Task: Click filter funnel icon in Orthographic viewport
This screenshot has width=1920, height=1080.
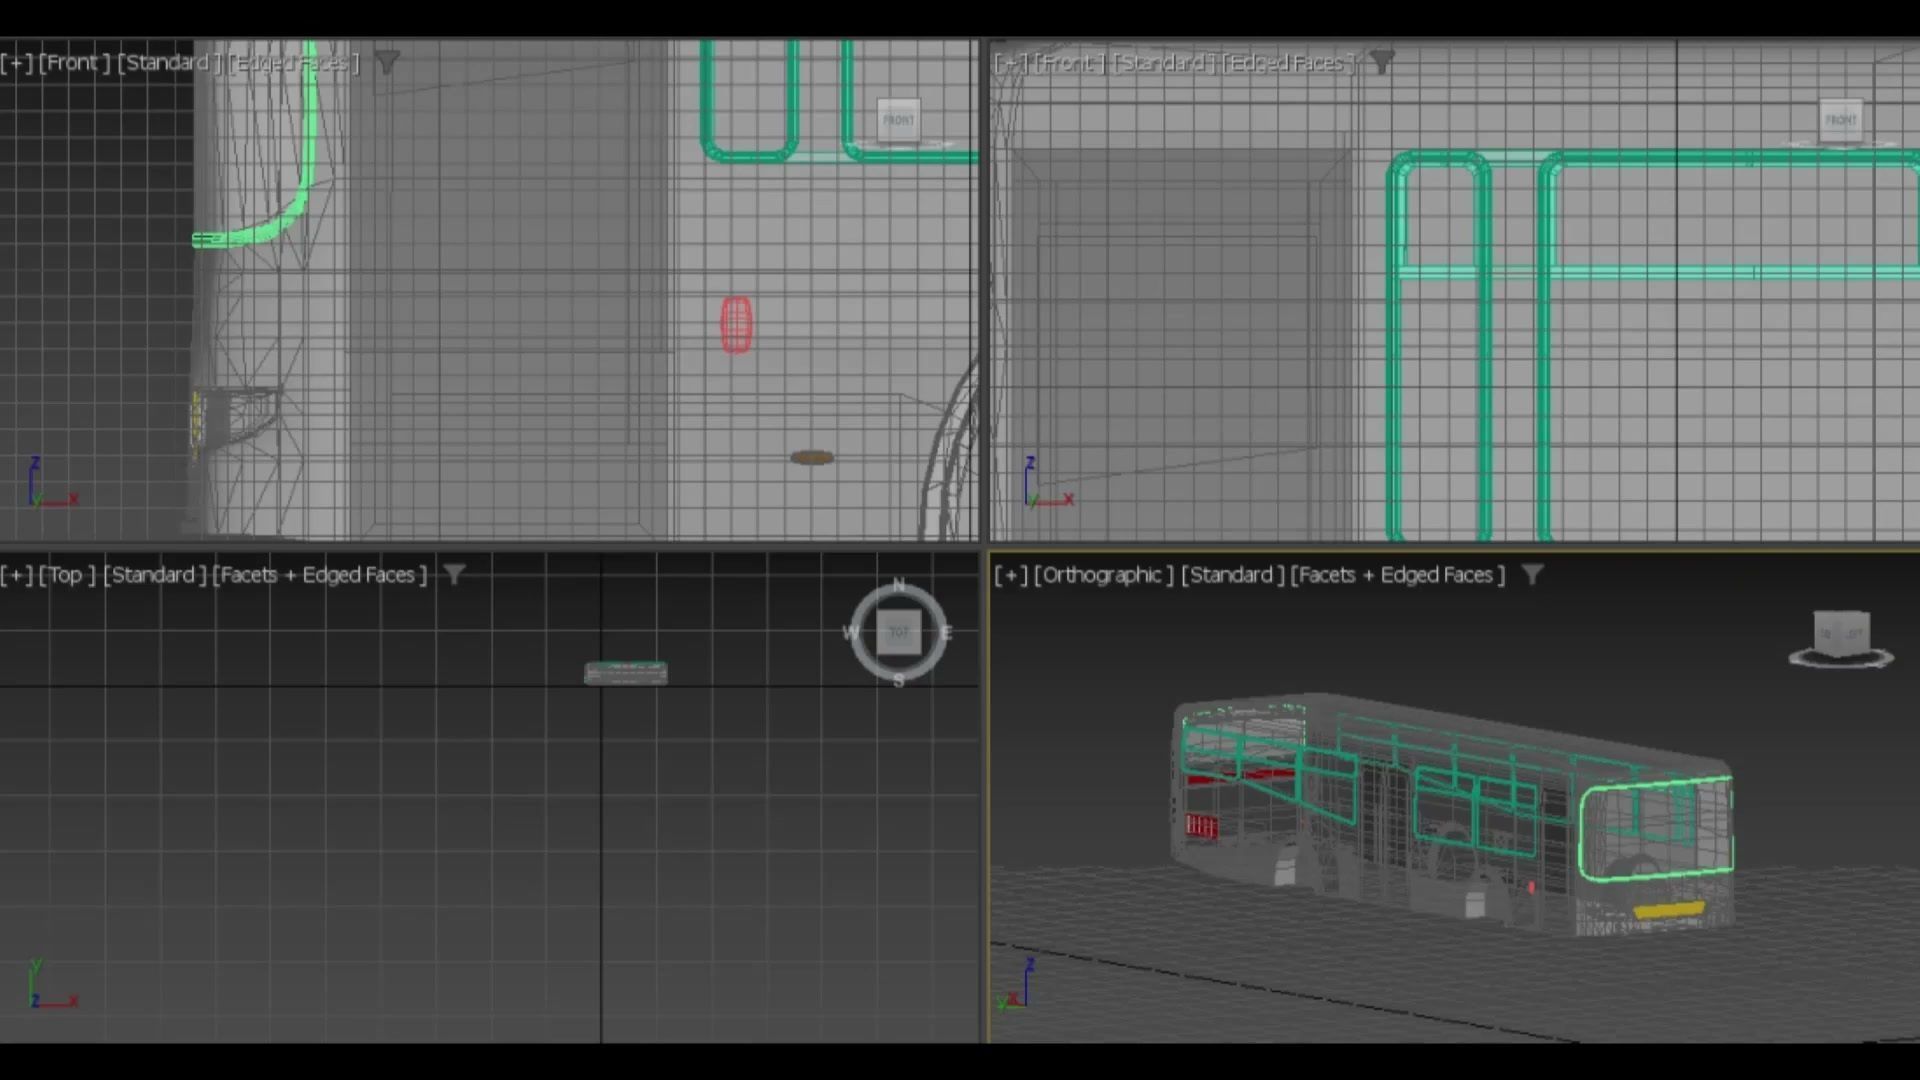Action: coord(1532,575)
